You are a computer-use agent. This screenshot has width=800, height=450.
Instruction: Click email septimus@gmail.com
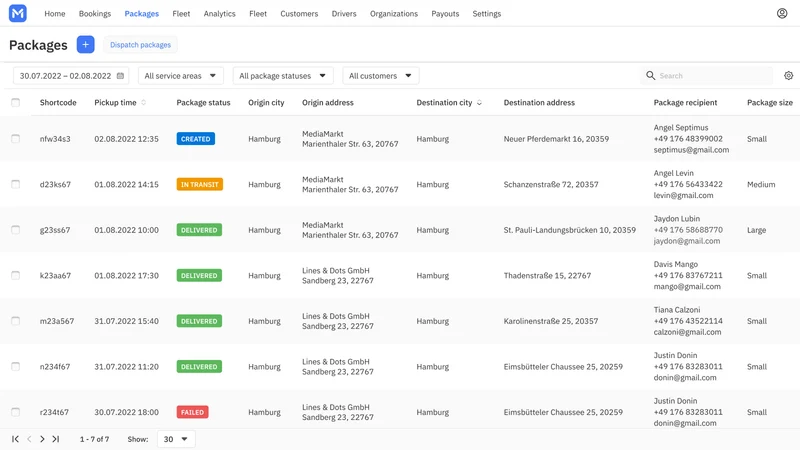[x=691, y=150]
